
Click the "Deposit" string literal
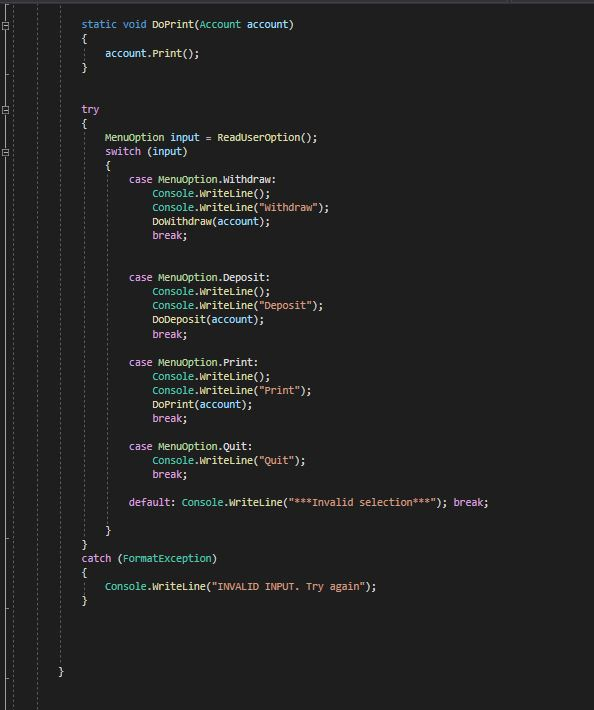click(x=285, y=306)
